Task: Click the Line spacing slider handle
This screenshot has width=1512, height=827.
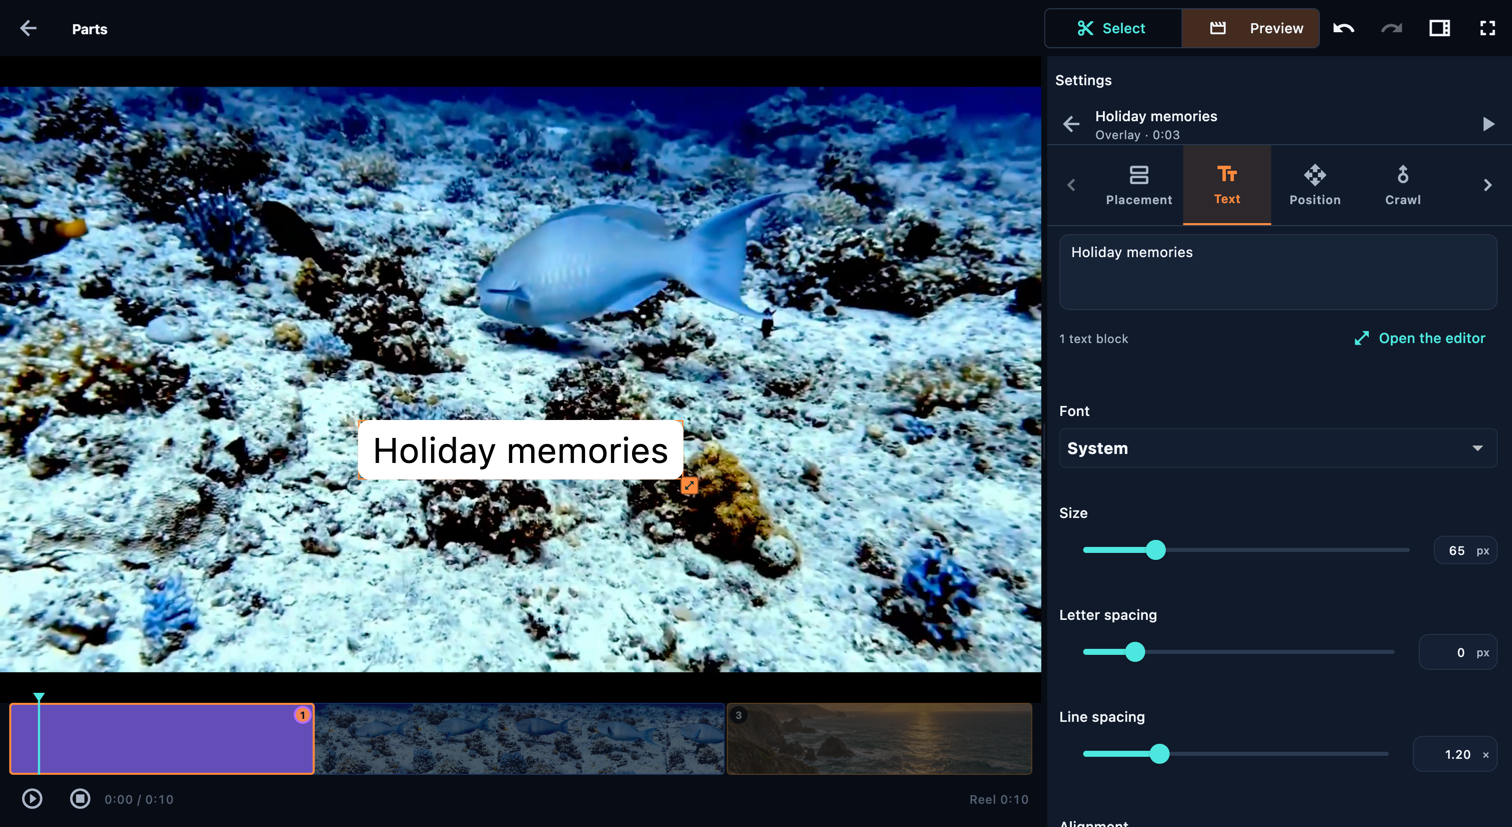Action: 1159,754
